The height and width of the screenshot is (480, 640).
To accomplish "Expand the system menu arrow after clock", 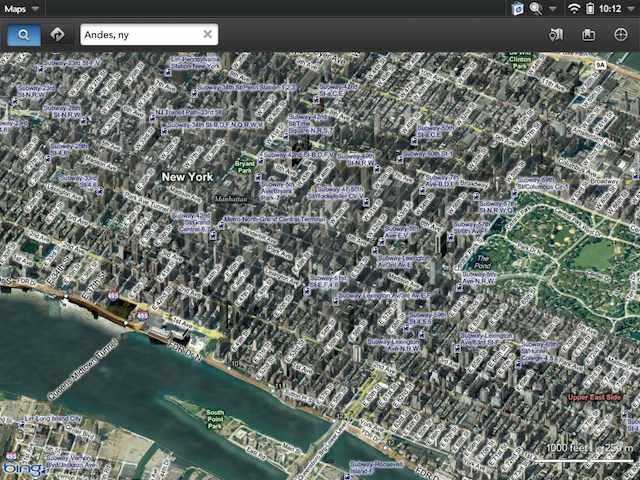I will point(631,9).
